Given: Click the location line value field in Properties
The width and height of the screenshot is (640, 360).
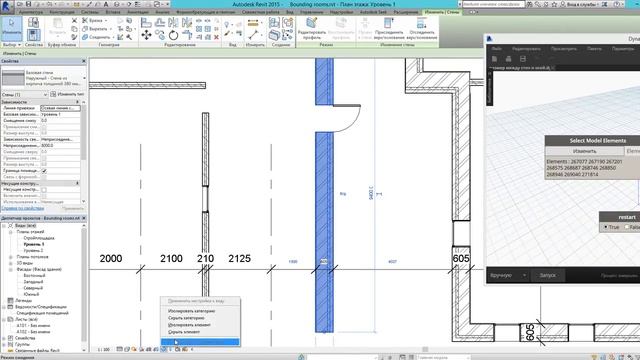Looking at the screenshot, I should [x=60, y=108].
